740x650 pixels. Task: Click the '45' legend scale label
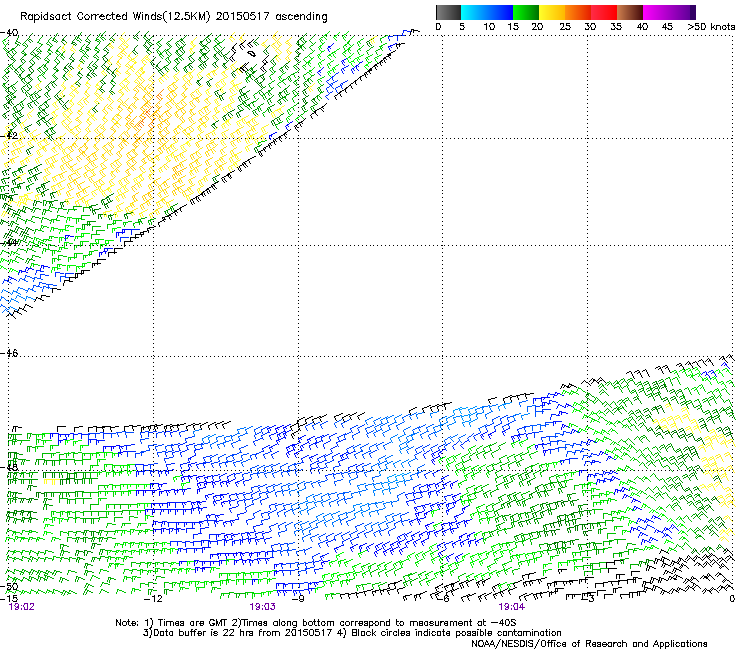[667, 27]
